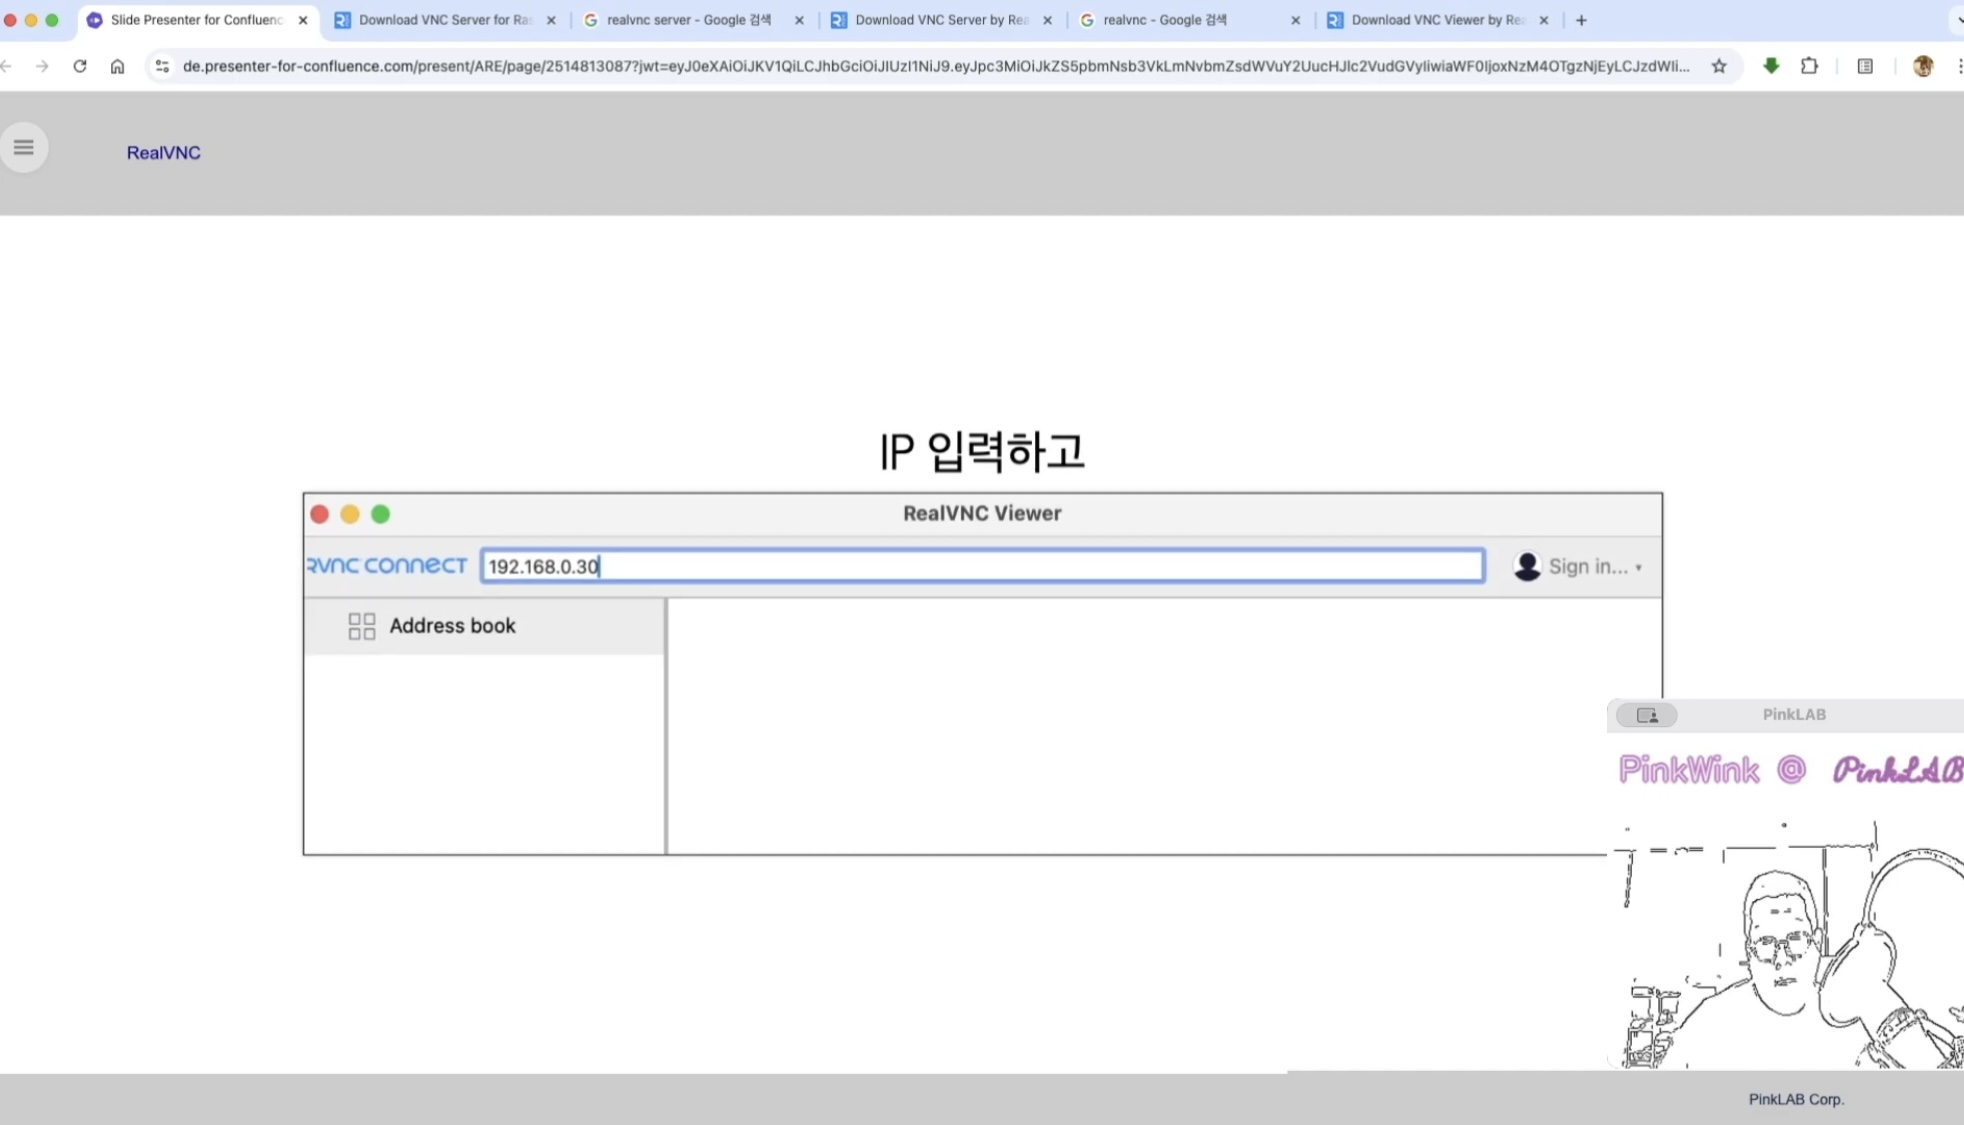The height and width of the screenshot is (1125, 1964).
Task: Click the browser reload icon
Action: [x=80, y=66]
